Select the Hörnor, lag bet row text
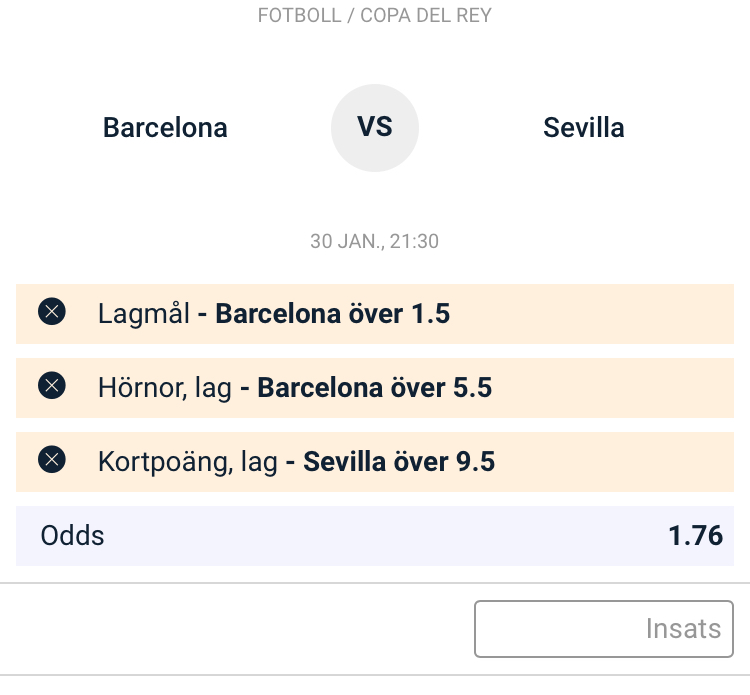 point(295,388)
